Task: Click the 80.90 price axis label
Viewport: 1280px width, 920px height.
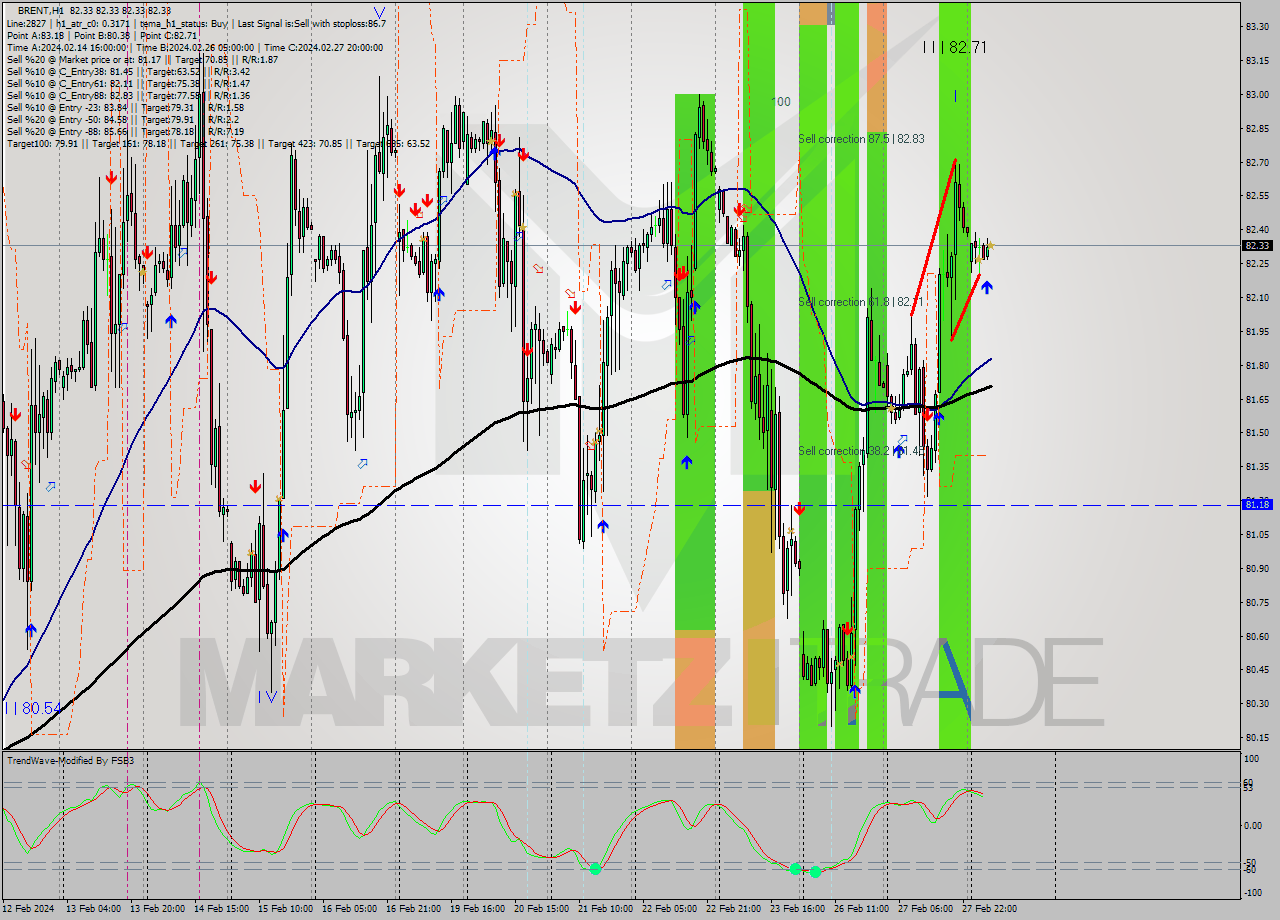Action: click(x=1257, y=568)
